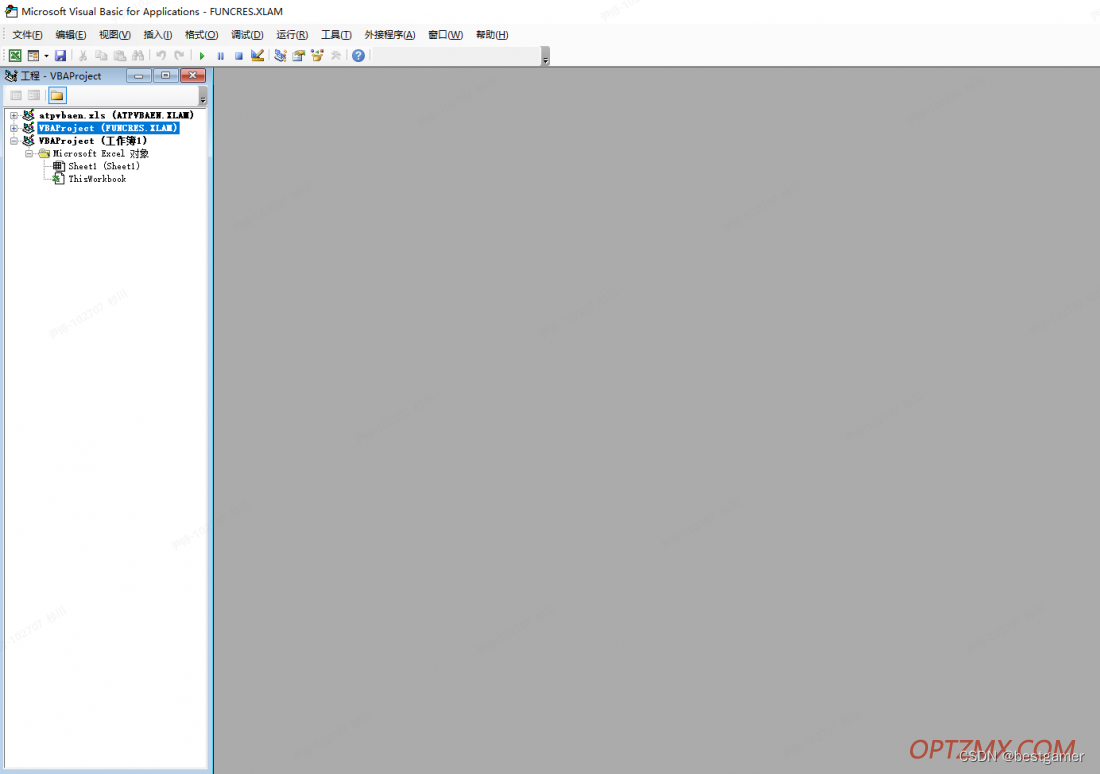Screen dimensions: 1100x774
Task: Click the Properties Window toolbar icon
Action: click(x=298, y=55)
